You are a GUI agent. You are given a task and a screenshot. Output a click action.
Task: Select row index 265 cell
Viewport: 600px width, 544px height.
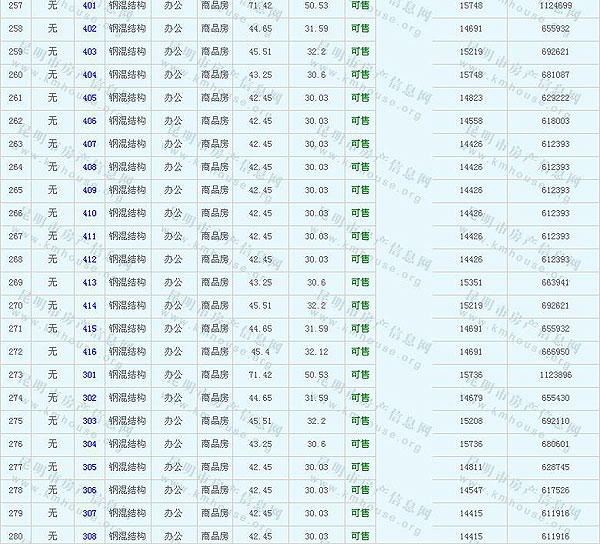(15, 190)
